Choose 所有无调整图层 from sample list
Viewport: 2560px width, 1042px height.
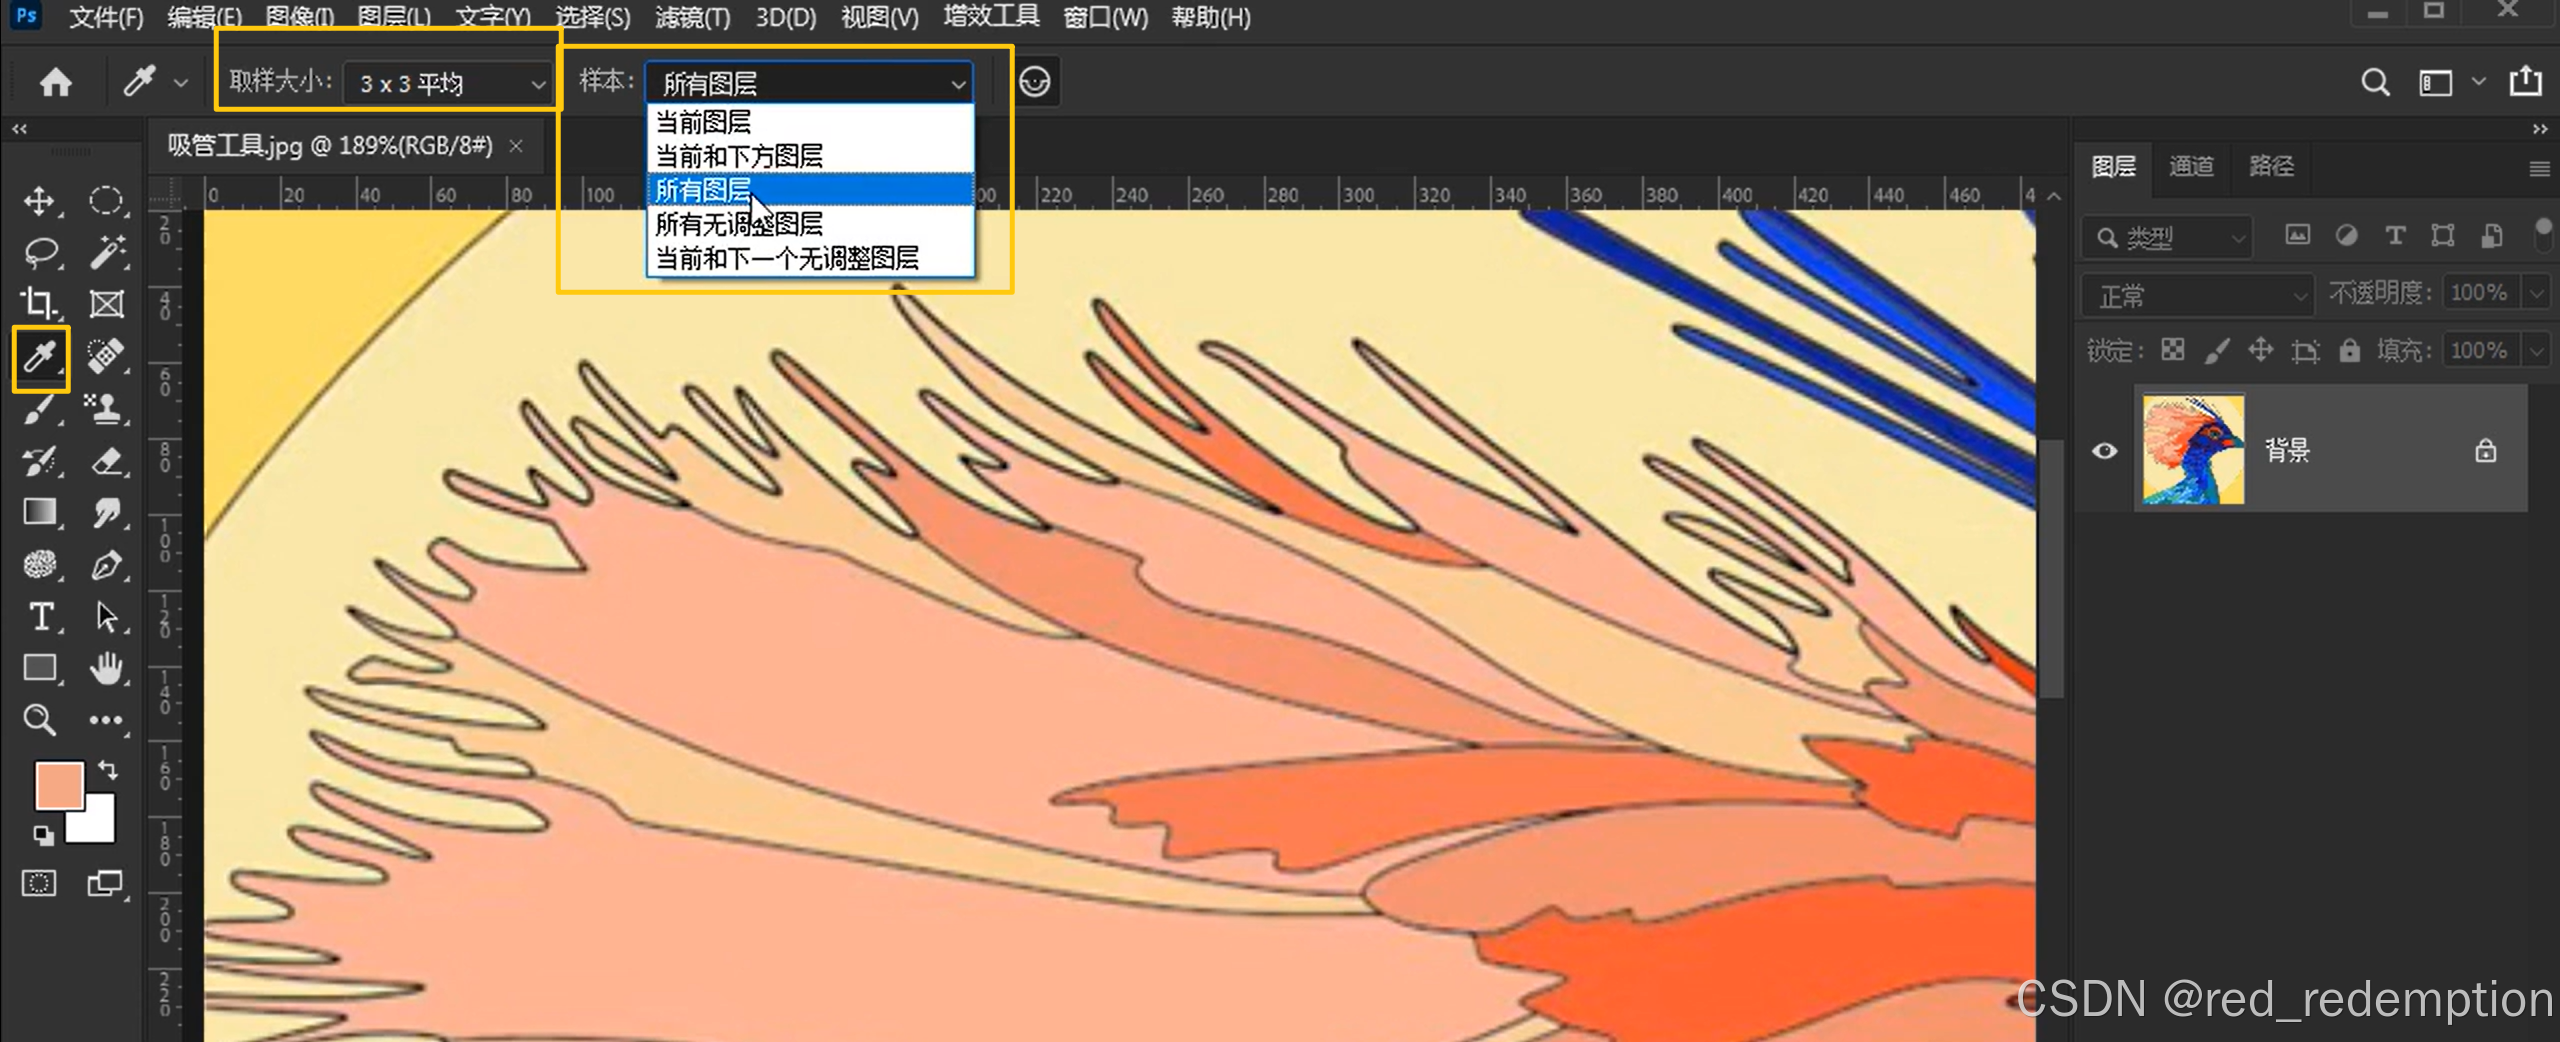point(810,224)
